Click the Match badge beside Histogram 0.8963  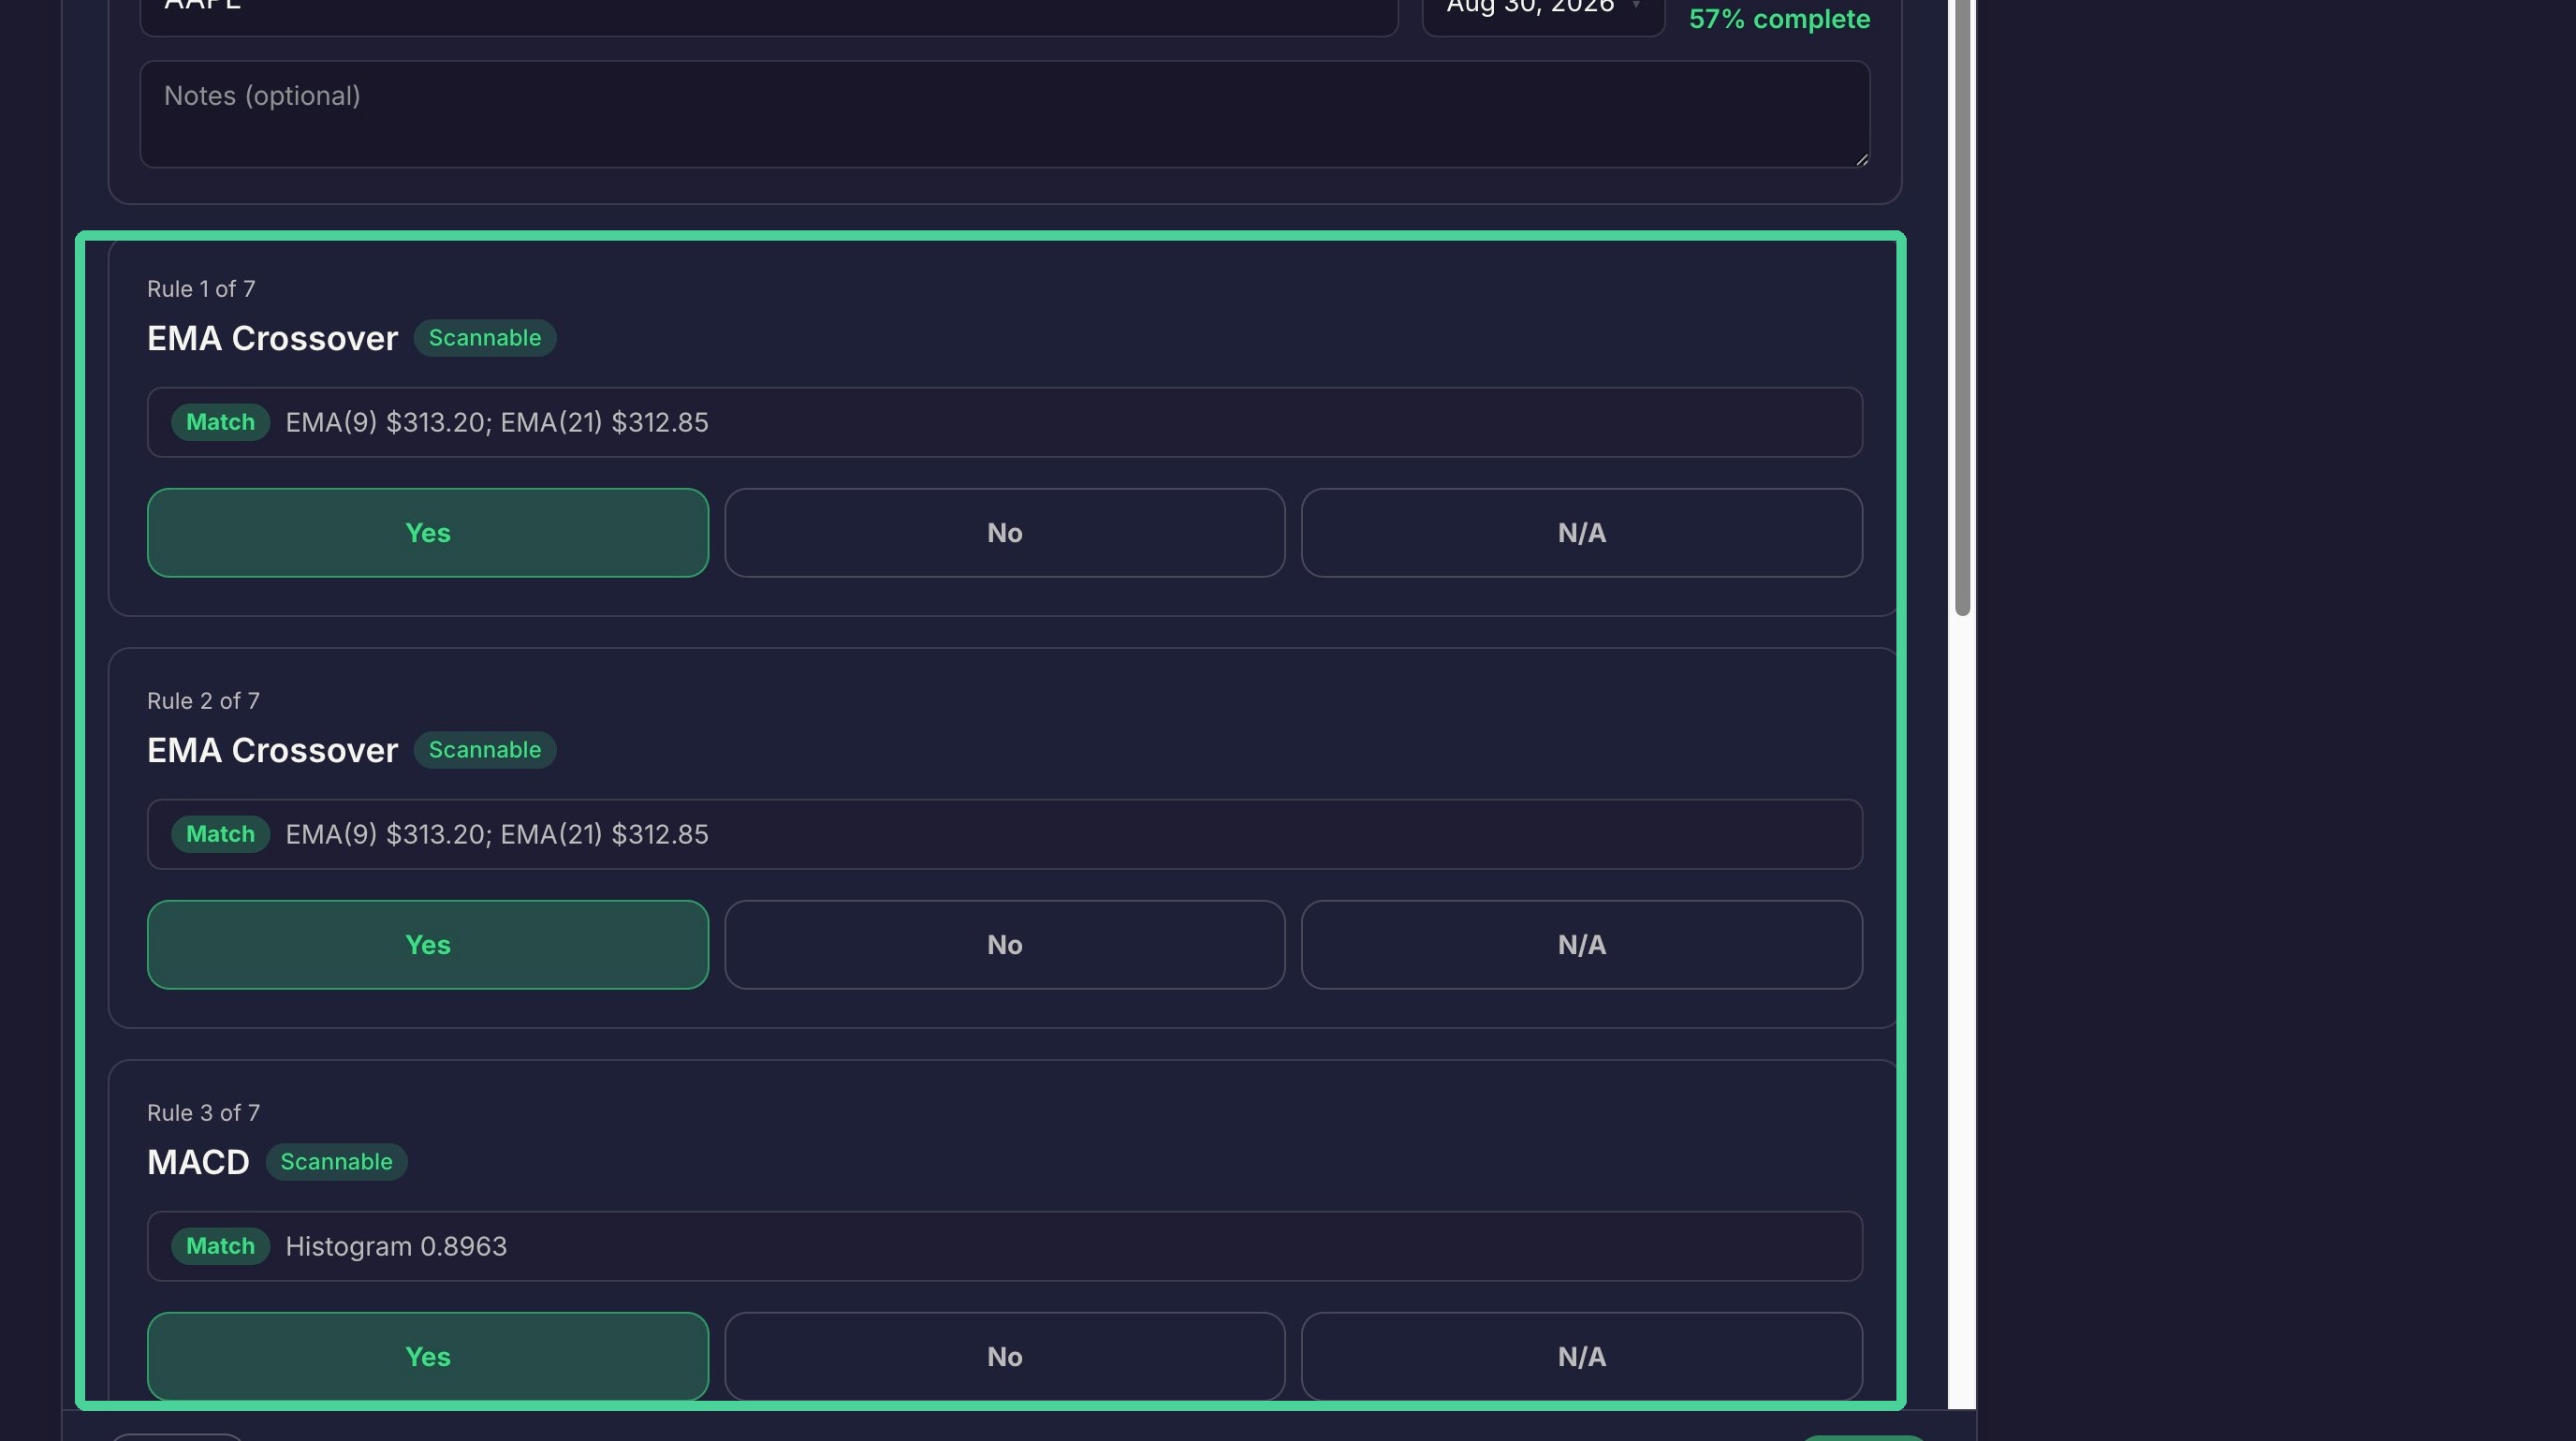click(220, 1246)
